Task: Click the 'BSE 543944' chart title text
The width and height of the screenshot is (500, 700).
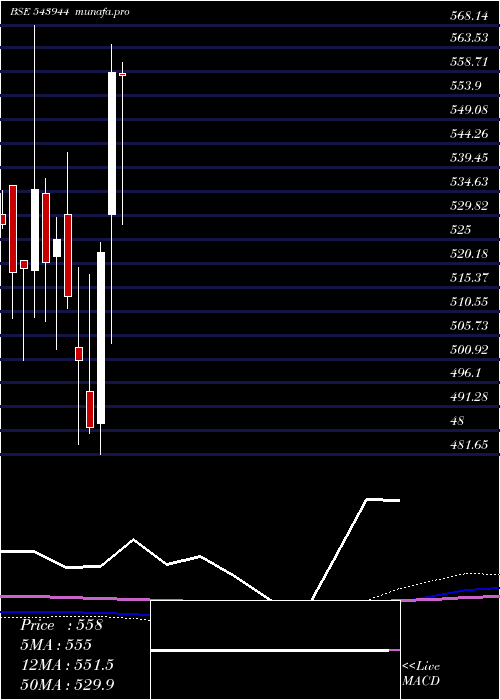Action: pos(39,12)
